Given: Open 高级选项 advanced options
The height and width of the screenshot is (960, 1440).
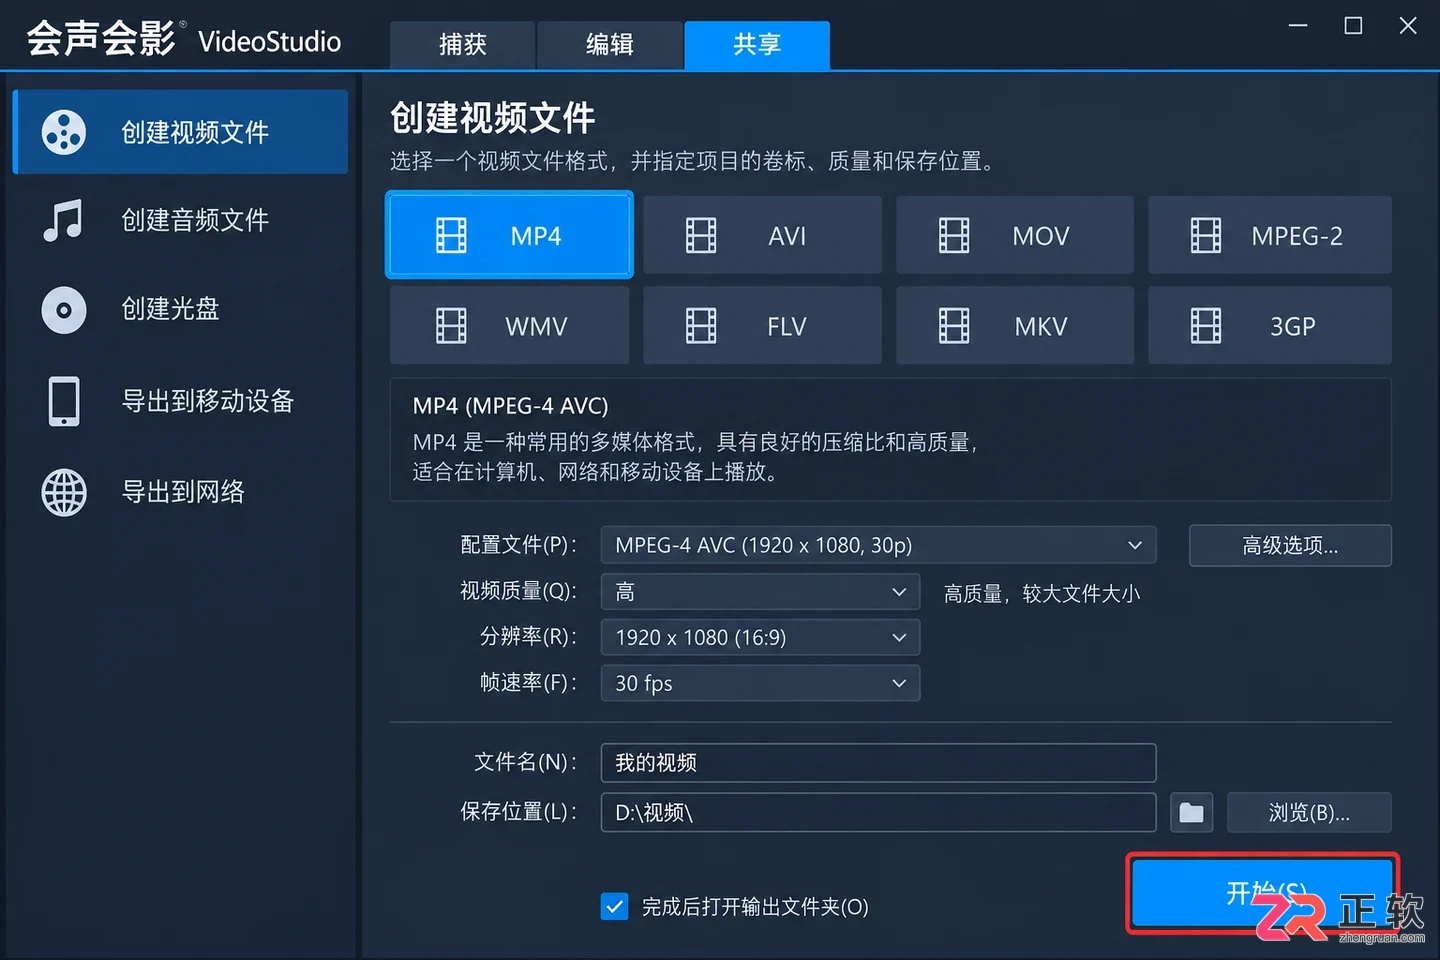Looking at the screenshot, I should point(1290,545).
